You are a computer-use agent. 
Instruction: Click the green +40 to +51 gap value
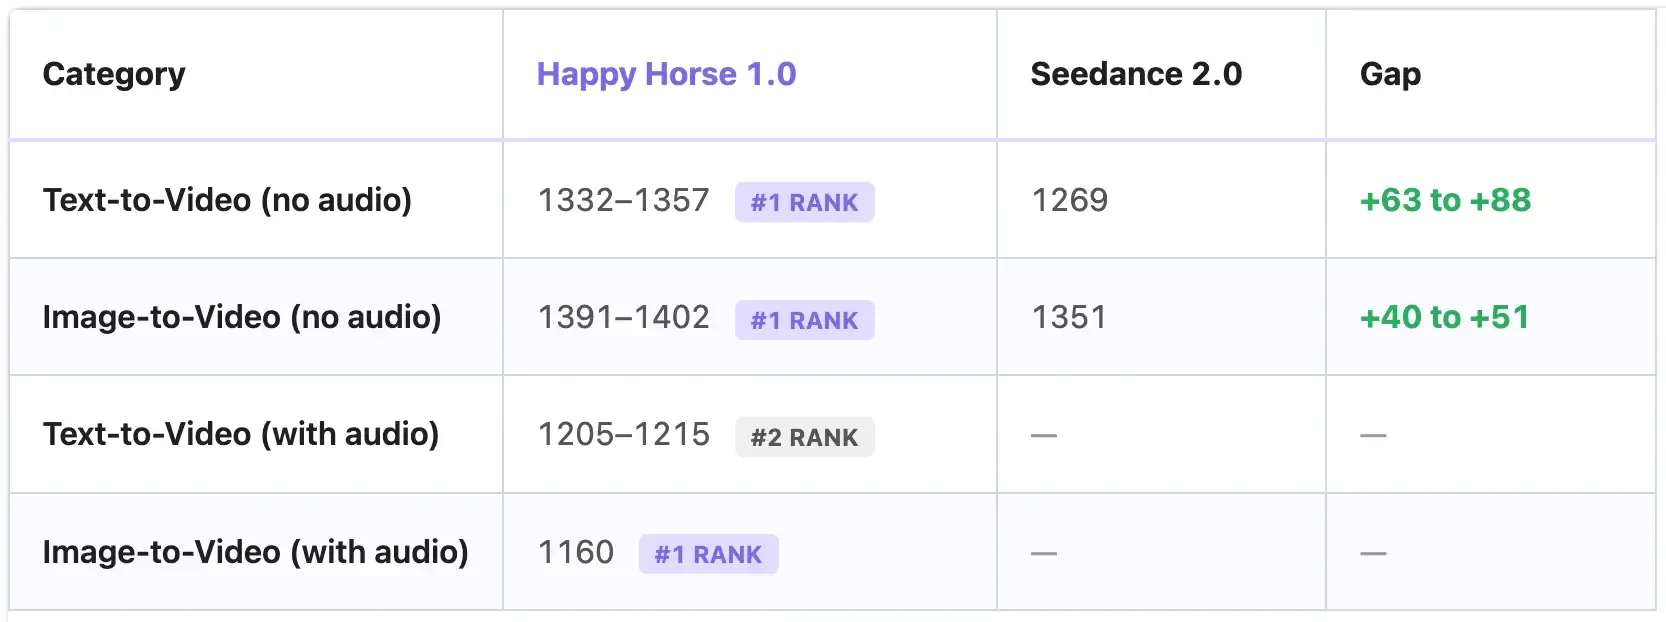1444,317
